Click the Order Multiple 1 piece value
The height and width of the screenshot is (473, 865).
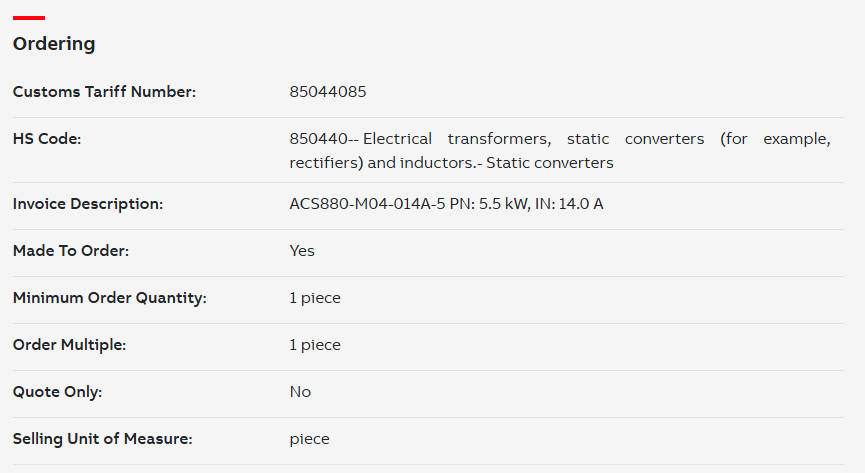tap(315, 345)
